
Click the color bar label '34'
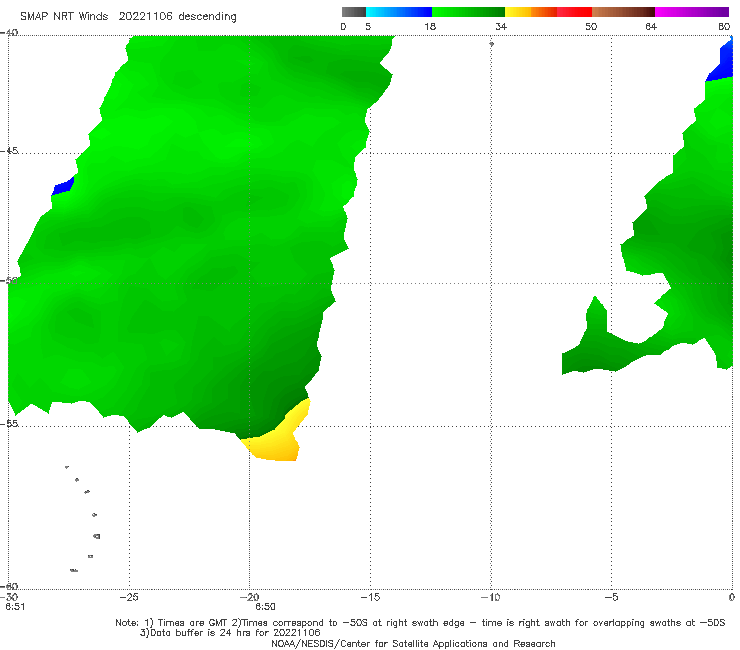click(x=501, y=27)
